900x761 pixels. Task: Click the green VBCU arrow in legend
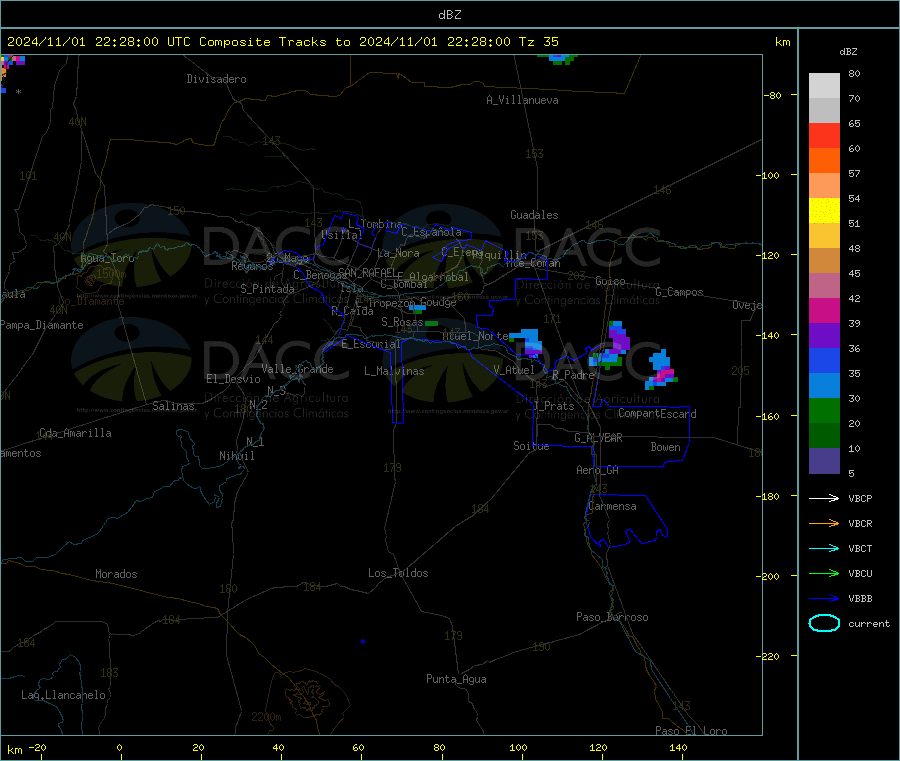[824, 573]
